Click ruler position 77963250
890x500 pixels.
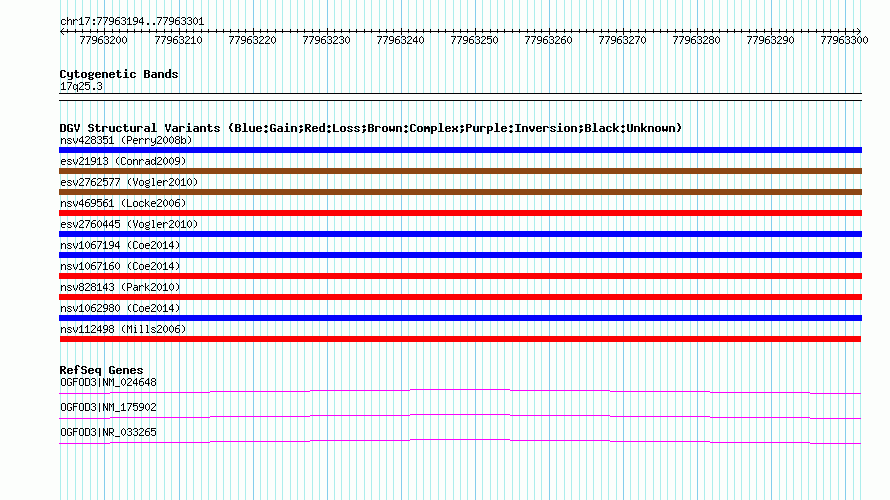point(474,40)
